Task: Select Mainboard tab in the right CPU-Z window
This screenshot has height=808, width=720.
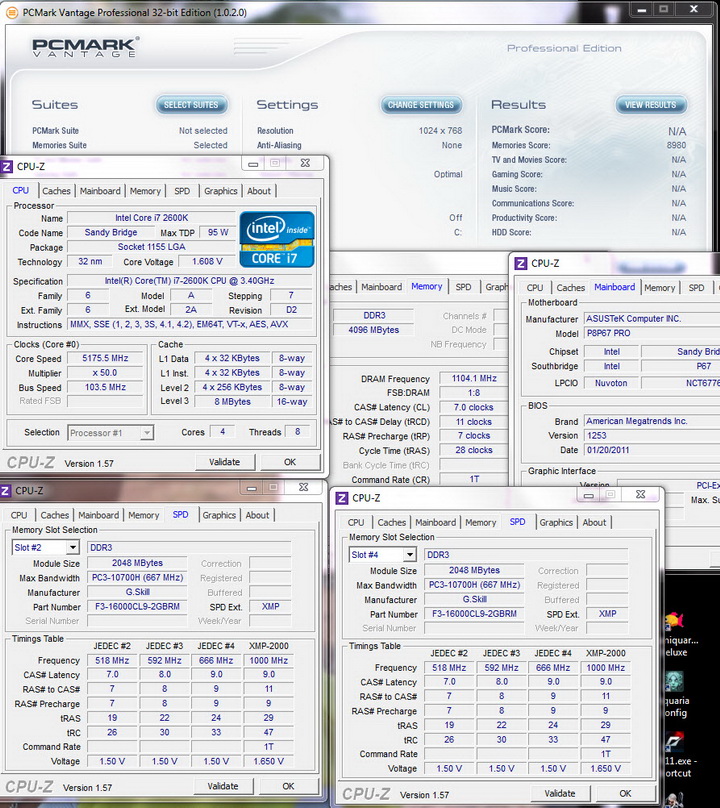Action: pyautogui.click(x=614, y=287)
